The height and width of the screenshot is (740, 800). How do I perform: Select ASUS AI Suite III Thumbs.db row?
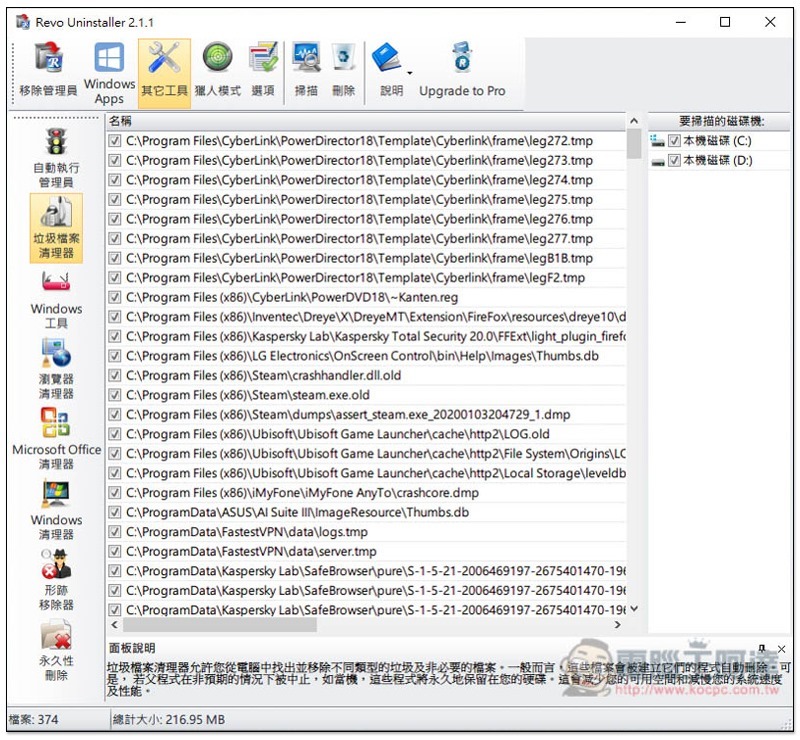pyautogui.click(x=366, y=512)
